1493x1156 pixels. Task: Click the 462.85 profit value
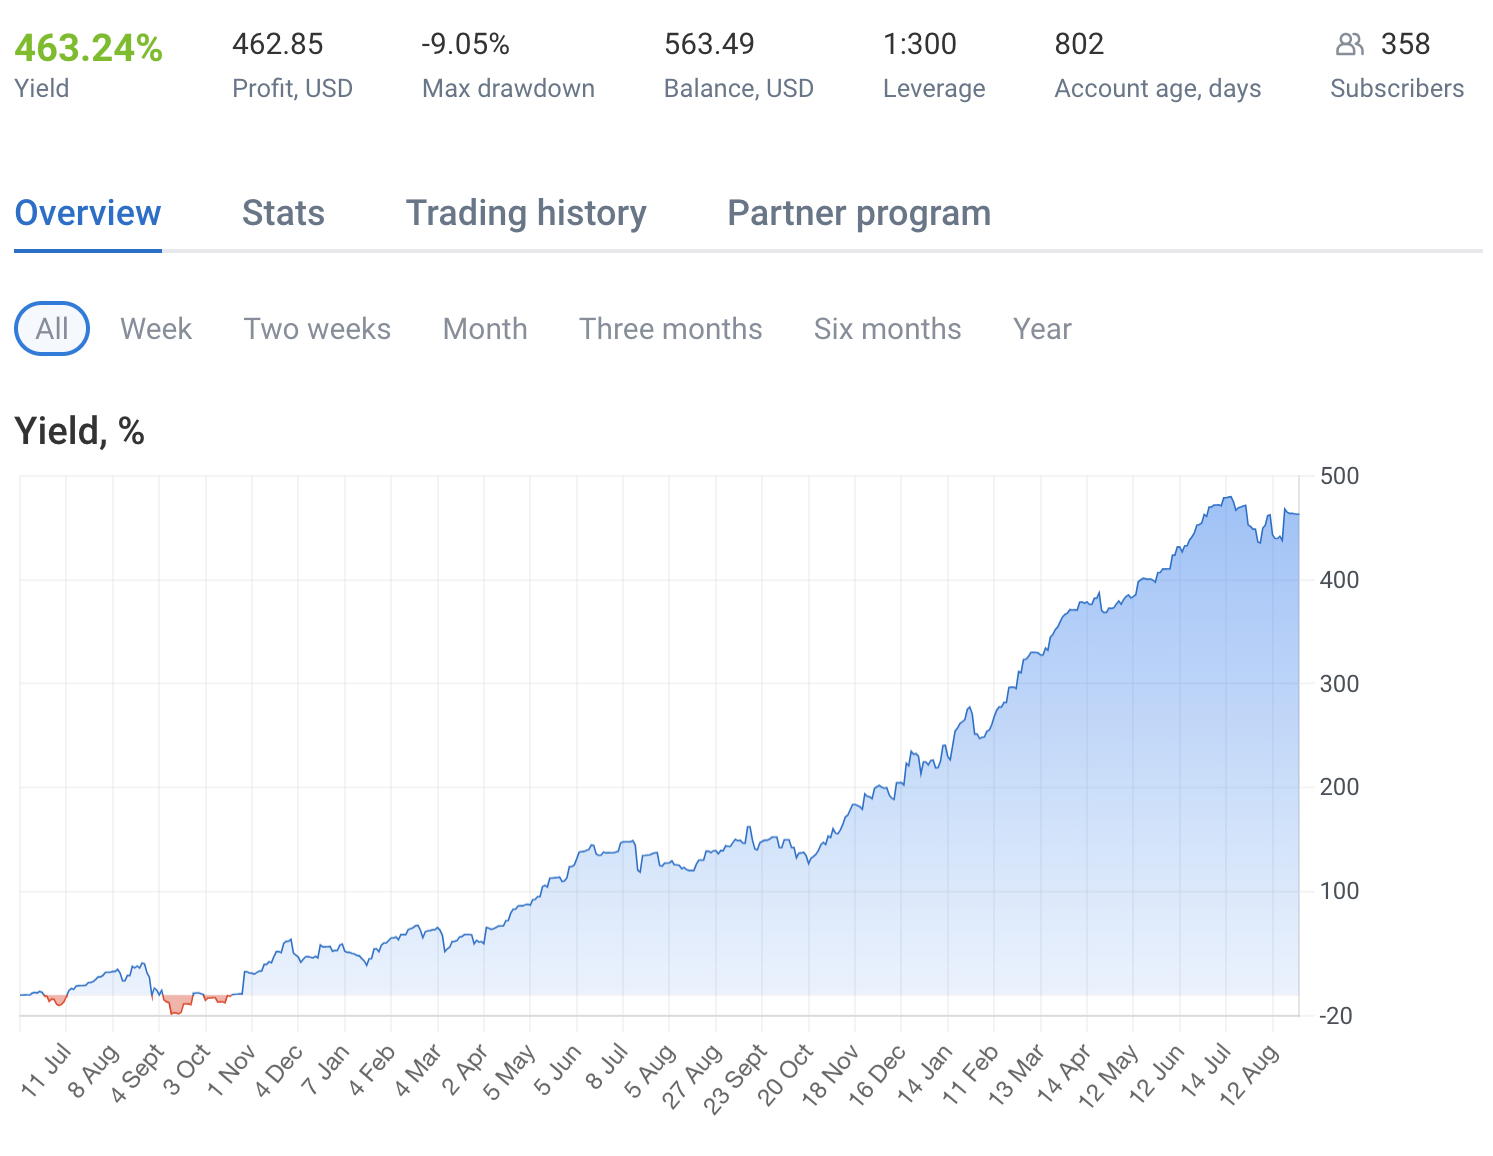pyautogui.click(x=278, y=44)
